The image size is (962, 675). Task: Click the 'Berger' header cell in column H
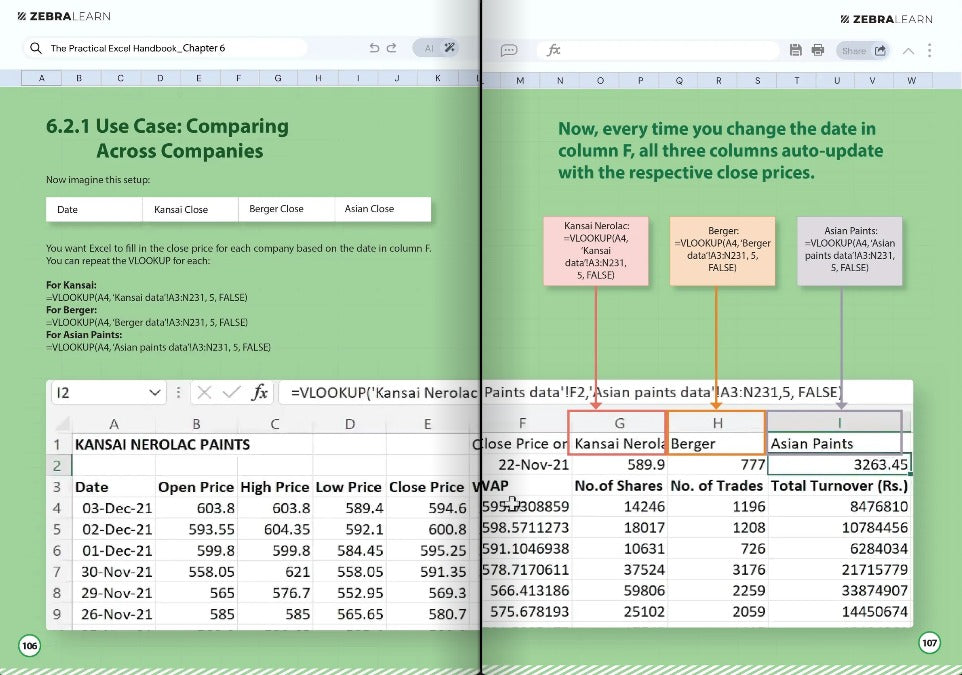click(716, 444)
